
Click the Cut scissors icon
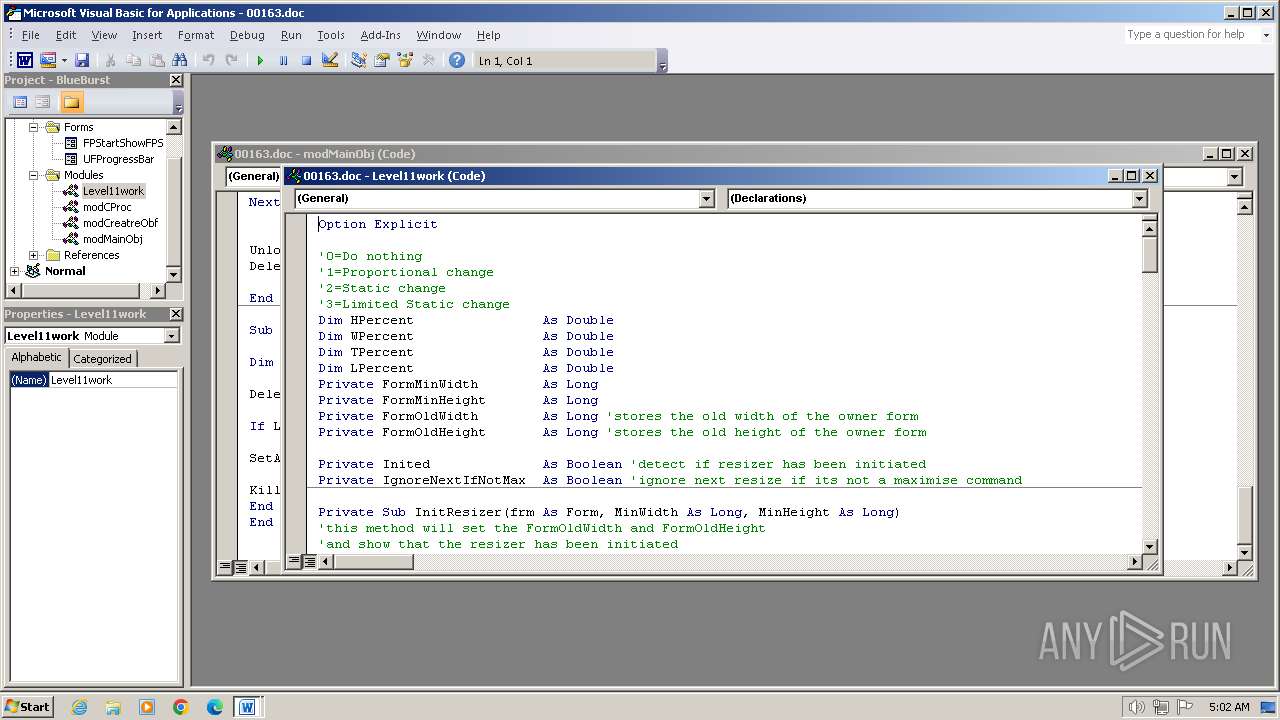(x=111, y=61)
